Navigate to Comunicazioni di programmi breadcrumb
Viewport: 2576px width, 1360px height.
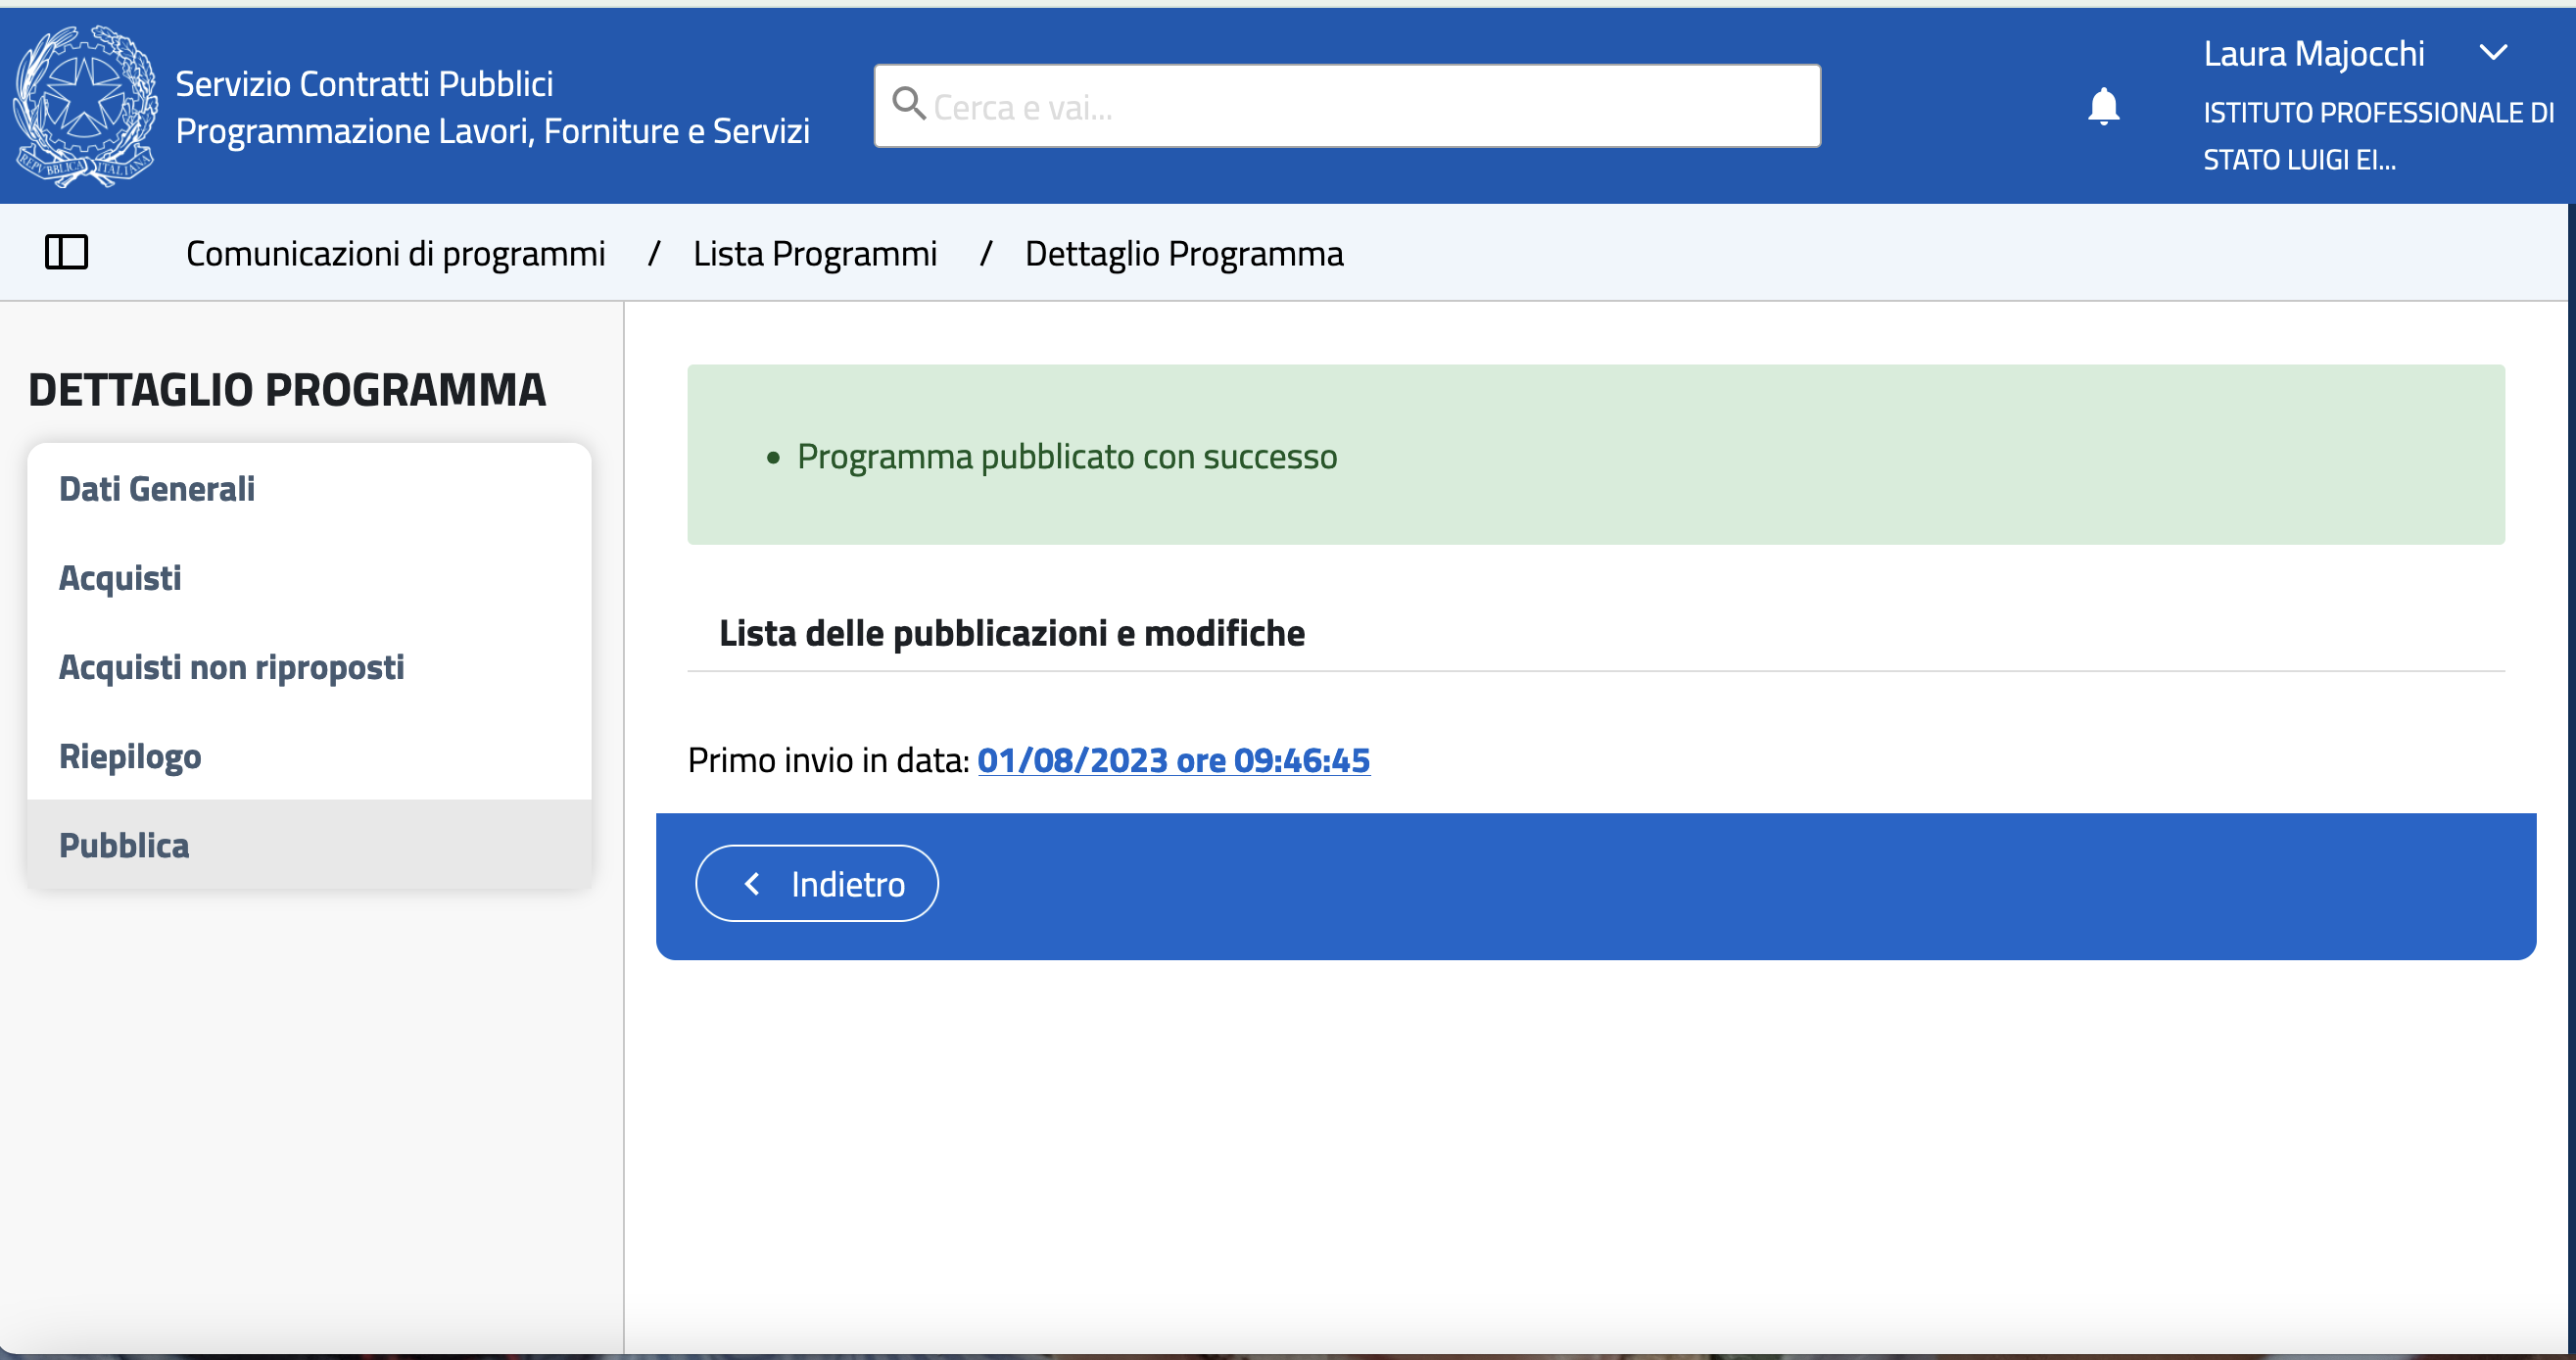[395, 254]
